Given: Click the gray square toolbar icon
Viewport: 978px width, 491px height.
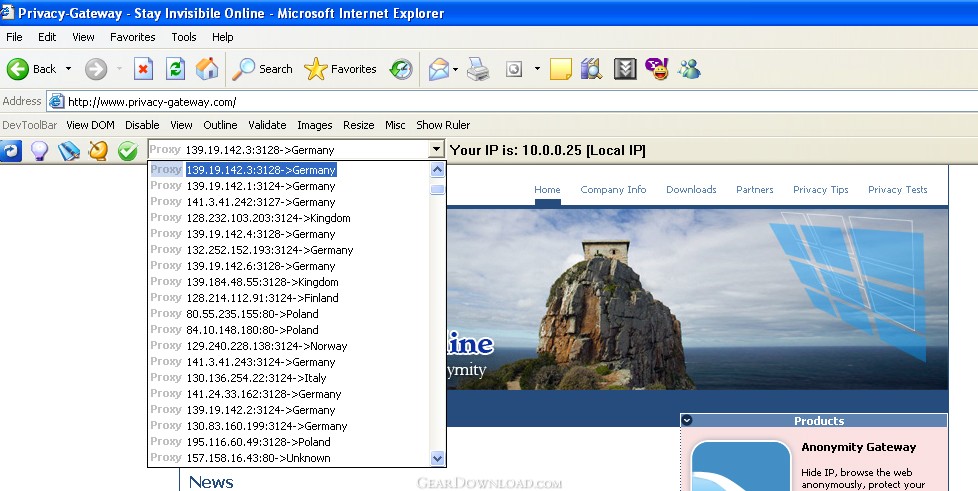Looking at the screenshot, I should pos(514,69).
